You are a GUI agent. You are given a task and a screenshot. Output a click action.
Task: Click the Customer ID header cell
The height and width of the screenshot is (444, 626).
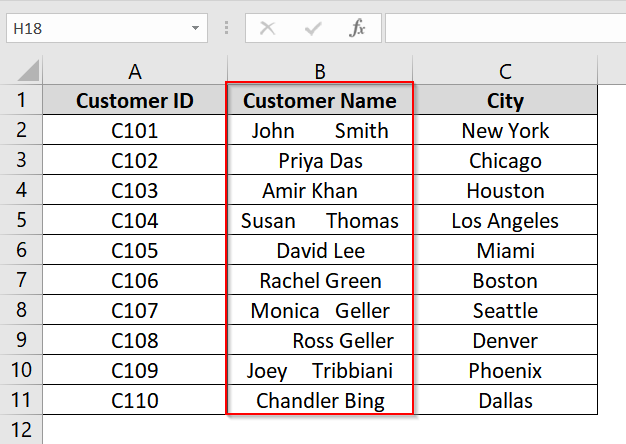click(135, 100)
